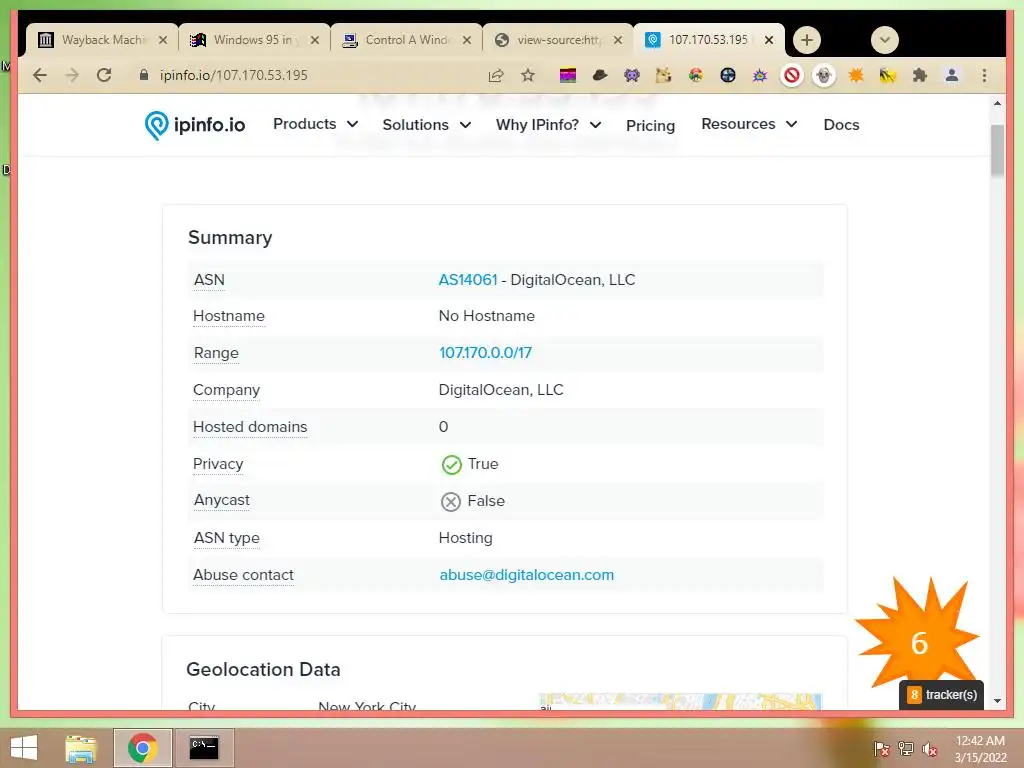Open the yellow striped extension icon
1024x768 pixels.
[888, 75]
